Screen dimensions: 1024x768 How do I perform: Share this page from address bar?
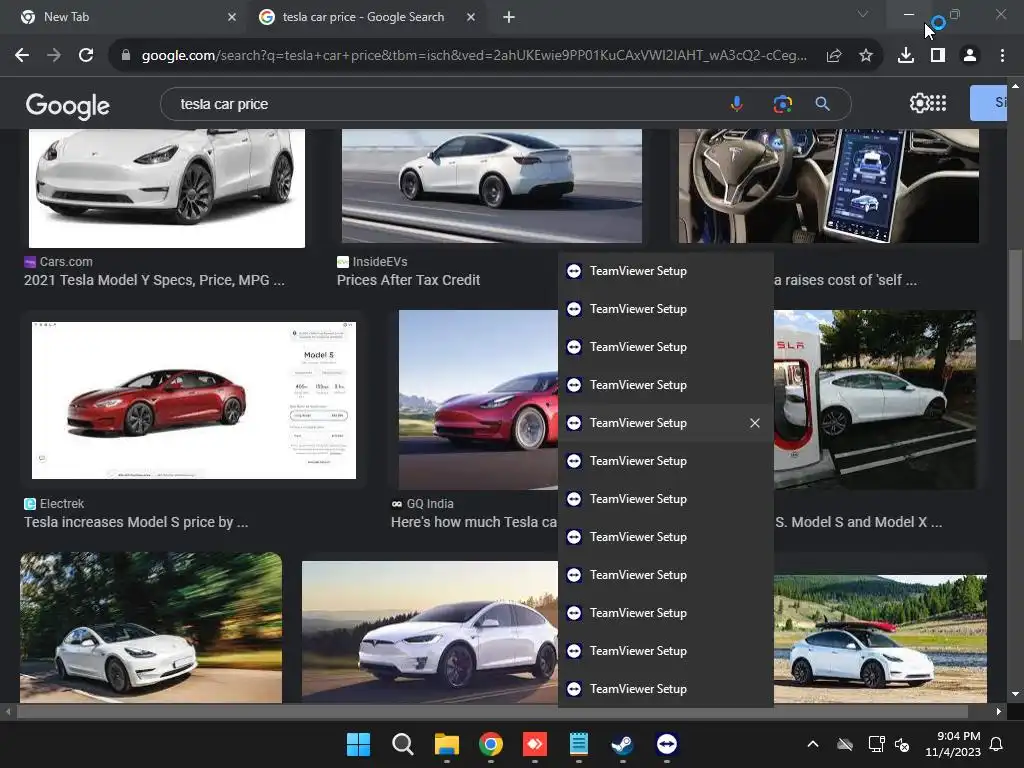[834, 56]
